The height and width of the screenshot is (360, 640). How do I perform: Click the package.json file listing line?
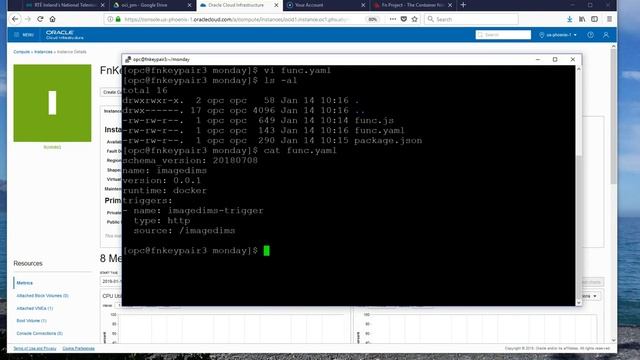point(272,140)
